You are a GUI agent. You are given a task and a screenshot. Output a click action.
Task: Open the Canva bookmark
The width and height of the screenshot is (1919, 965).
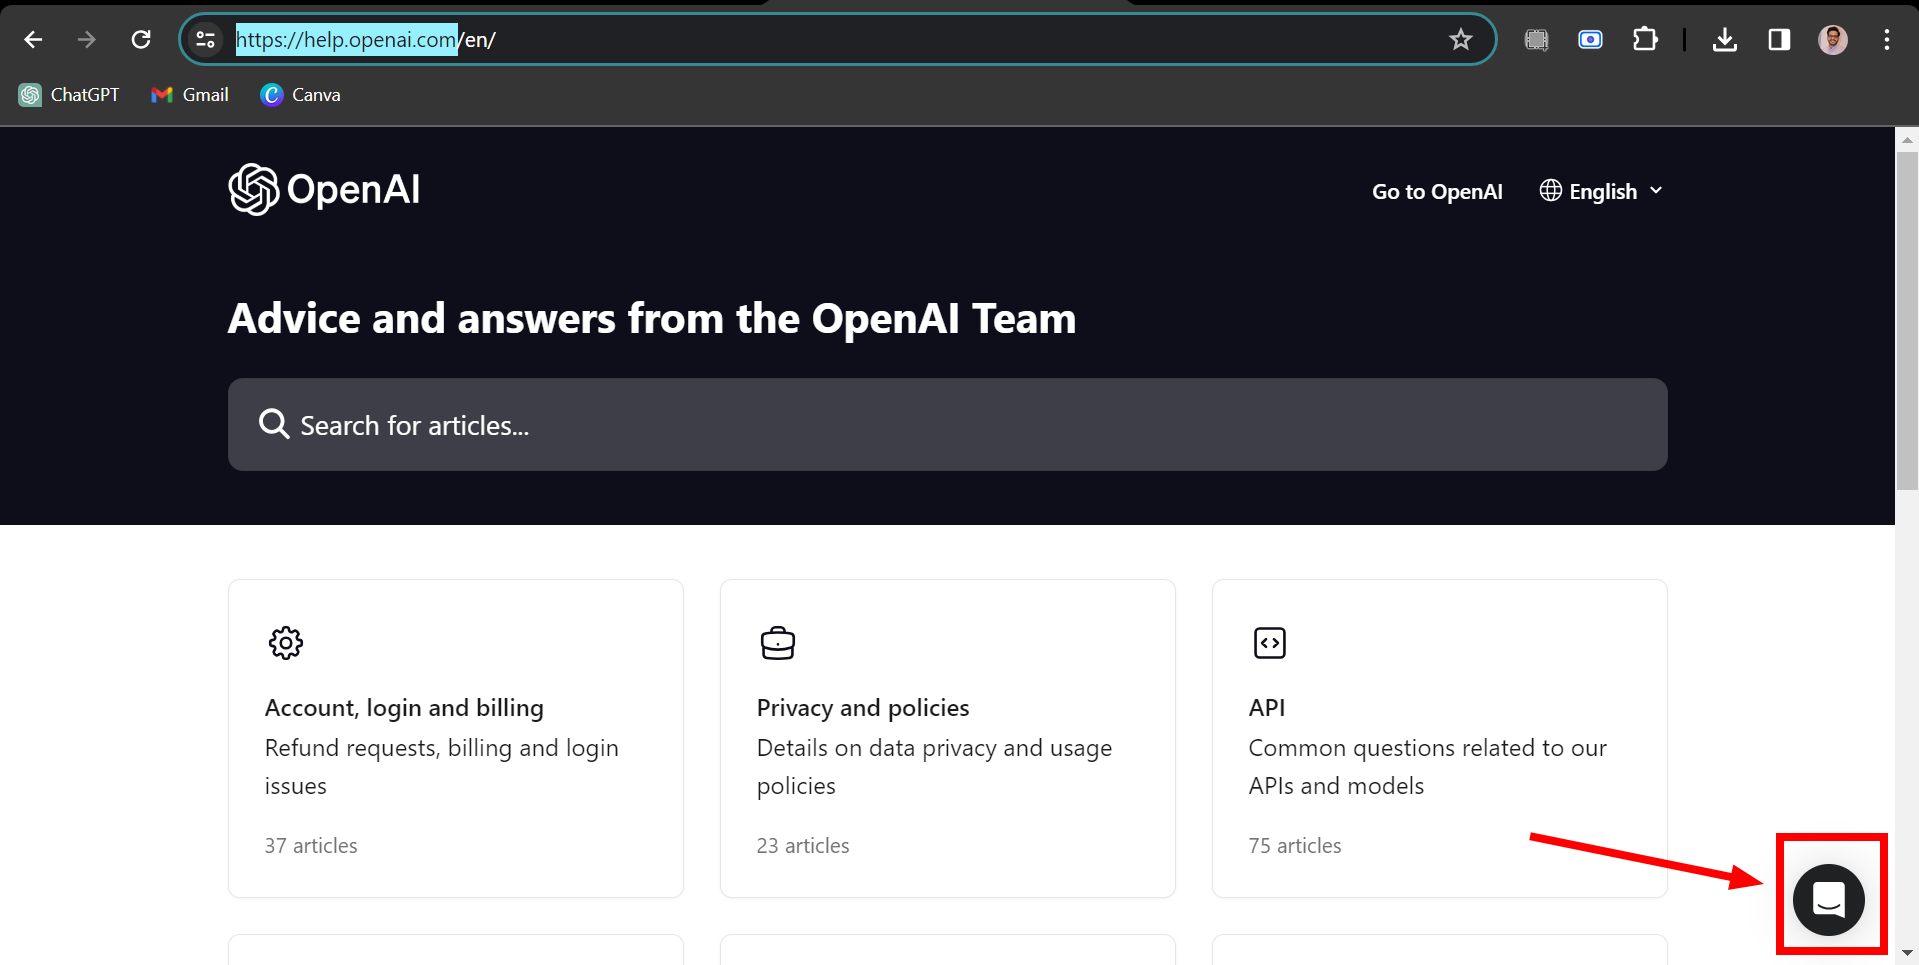[300, 95]
